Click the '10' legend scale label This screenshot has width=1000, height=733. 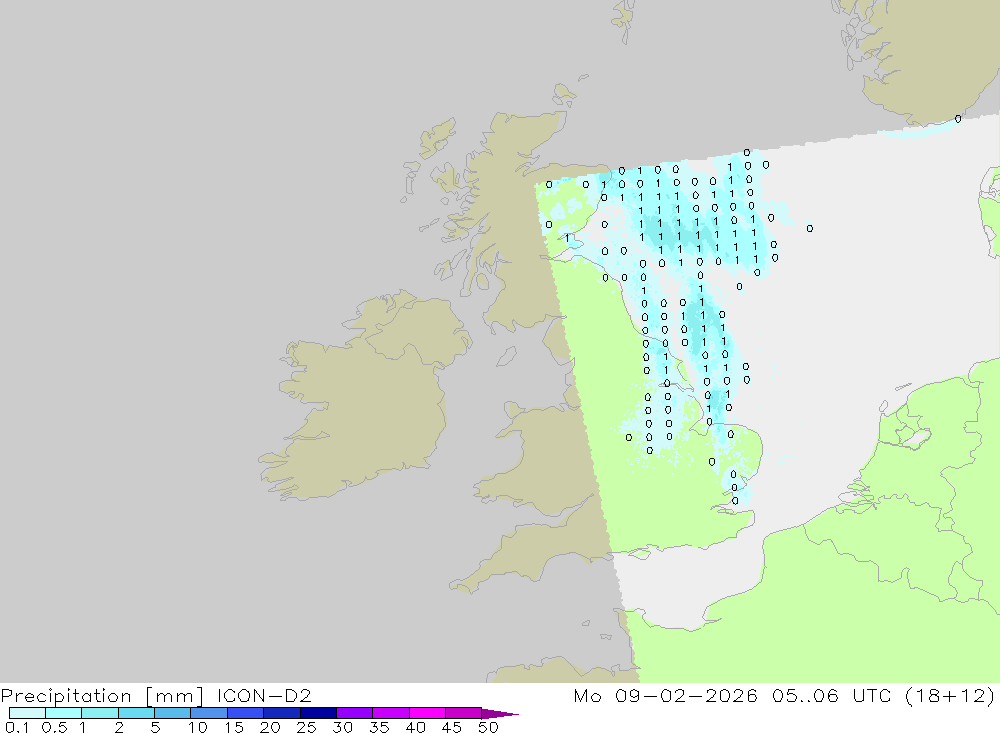tap(198, 727)
